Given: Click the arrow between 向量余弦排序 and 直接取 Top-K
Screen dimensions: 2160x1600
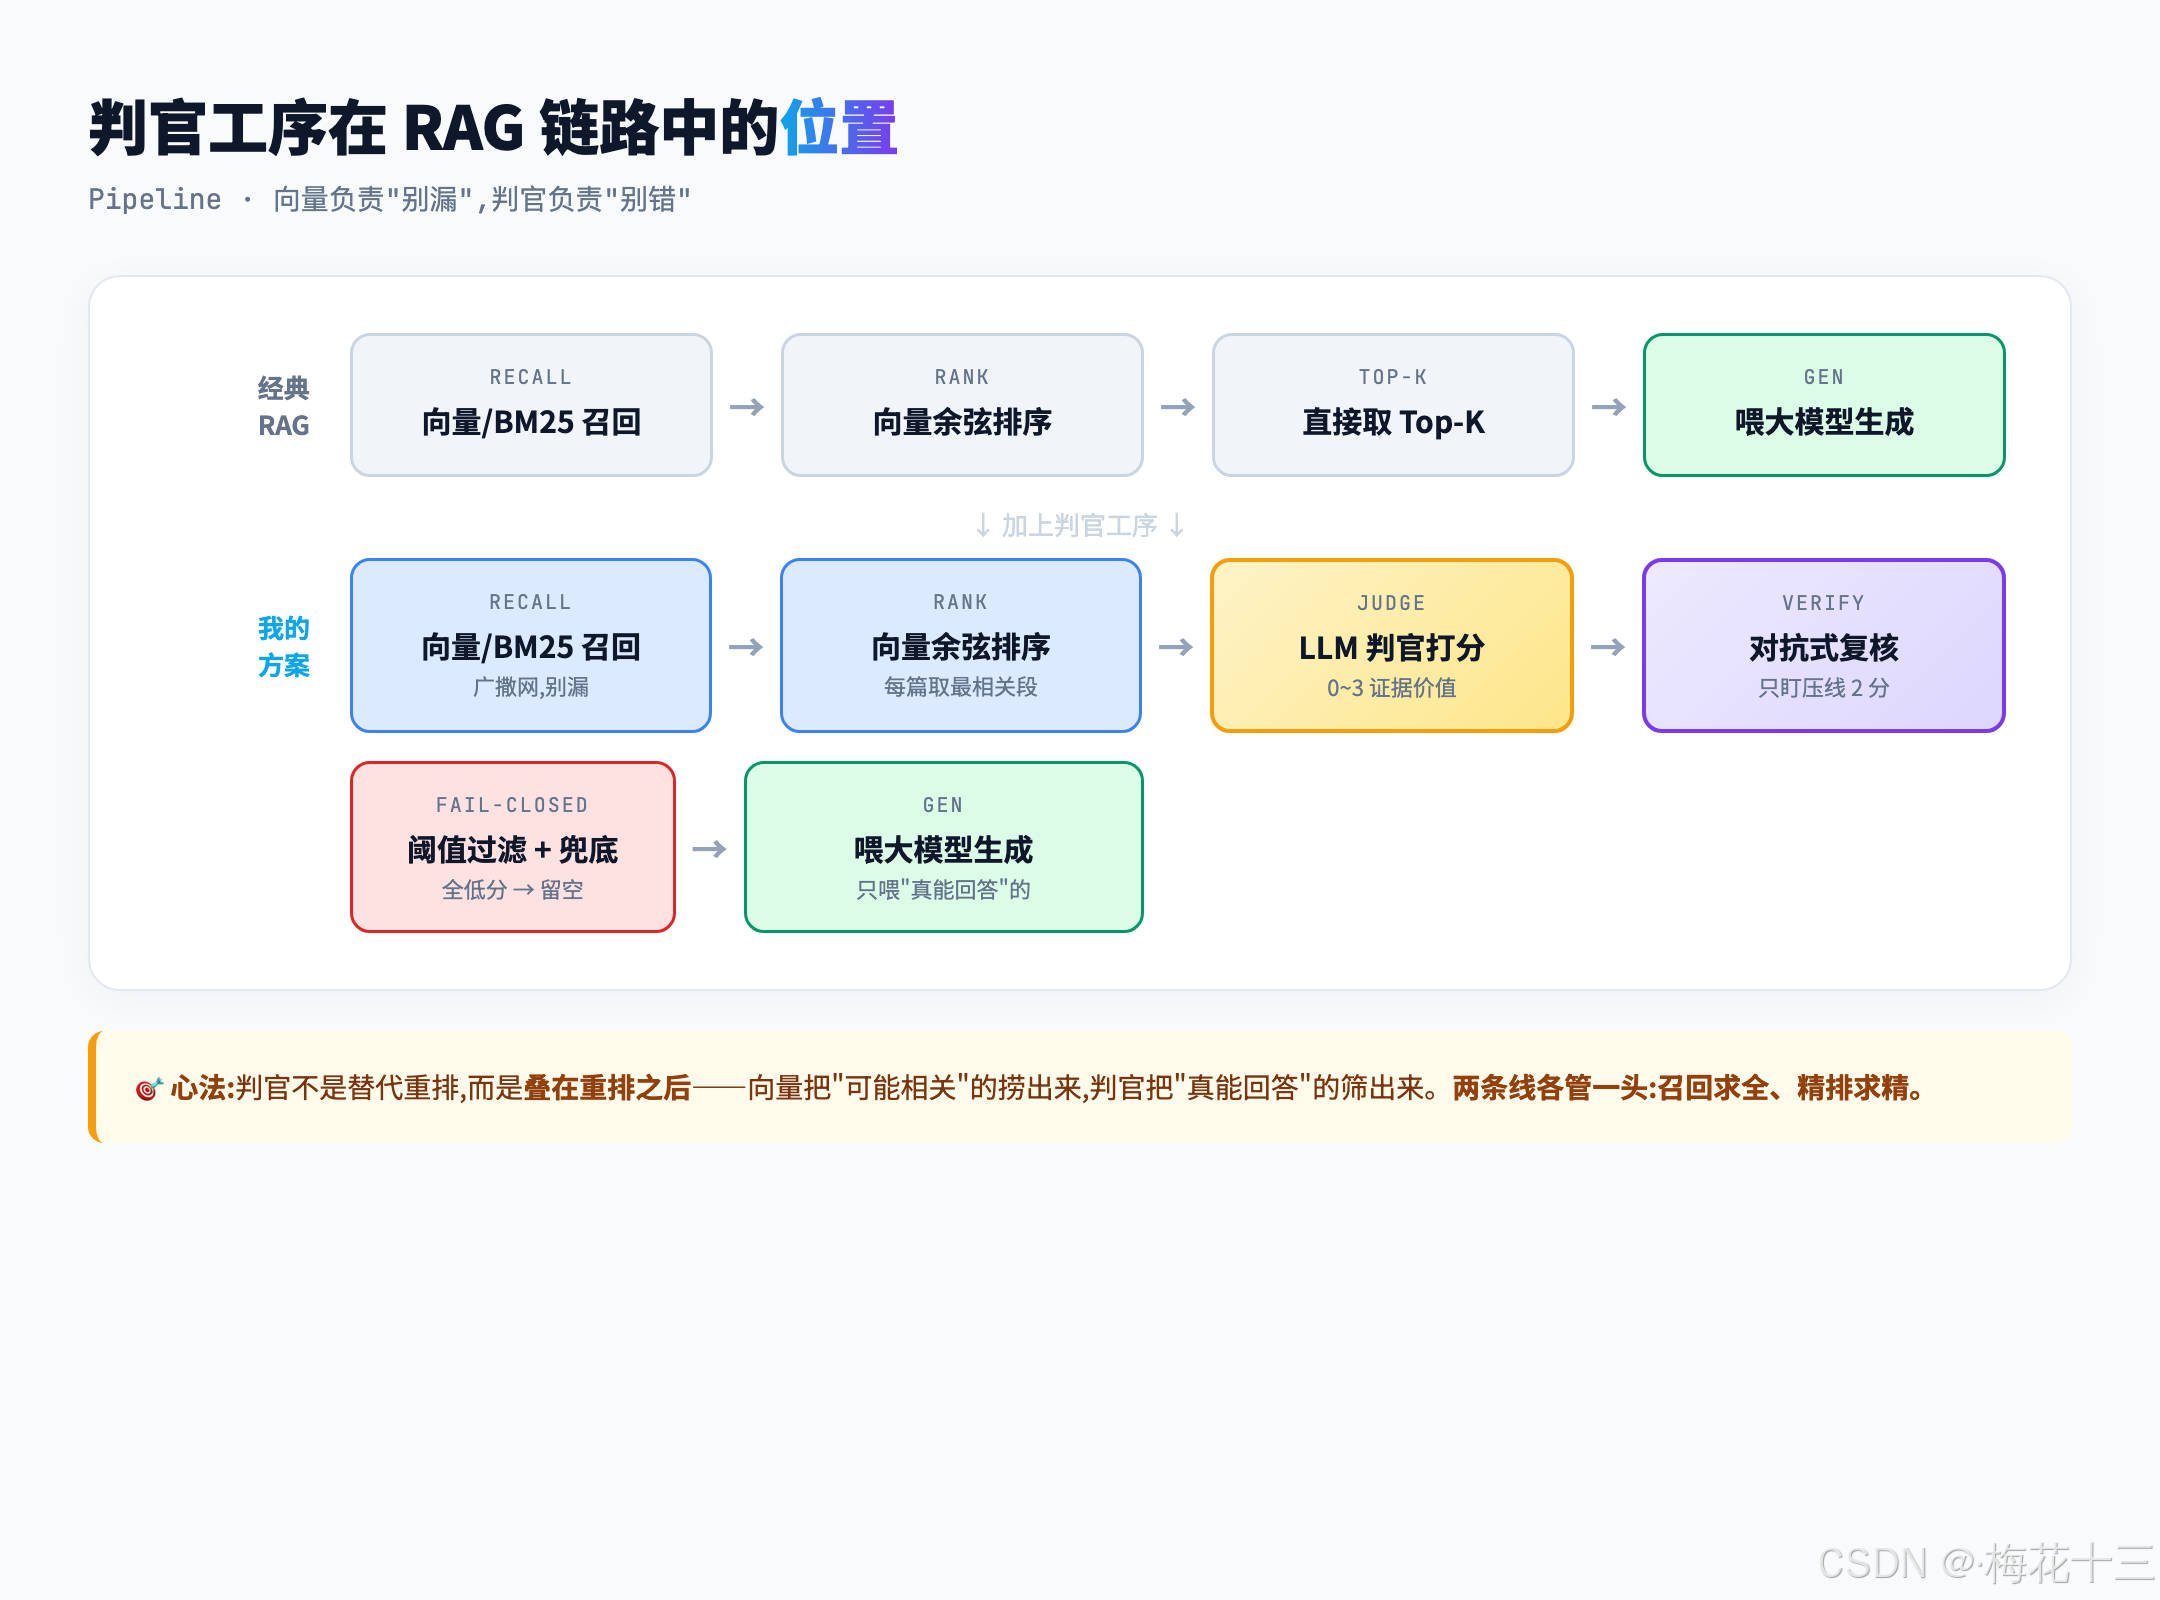Looking at the screenshot, I should [1178, 407].
